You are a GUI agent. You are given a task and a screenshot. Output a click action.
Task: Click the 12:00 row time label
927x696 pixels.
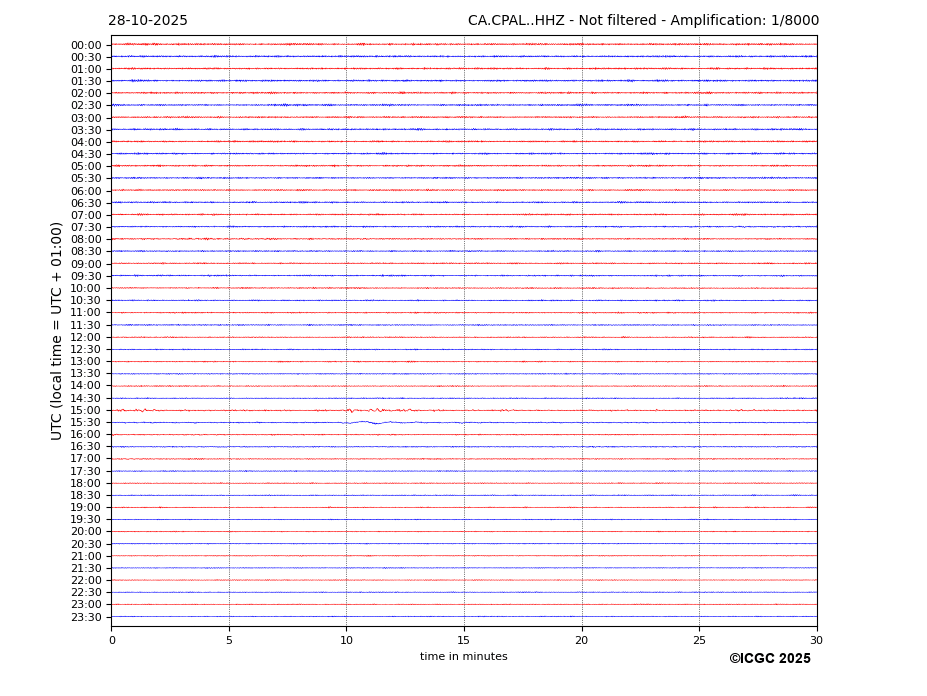coord(86,337)
